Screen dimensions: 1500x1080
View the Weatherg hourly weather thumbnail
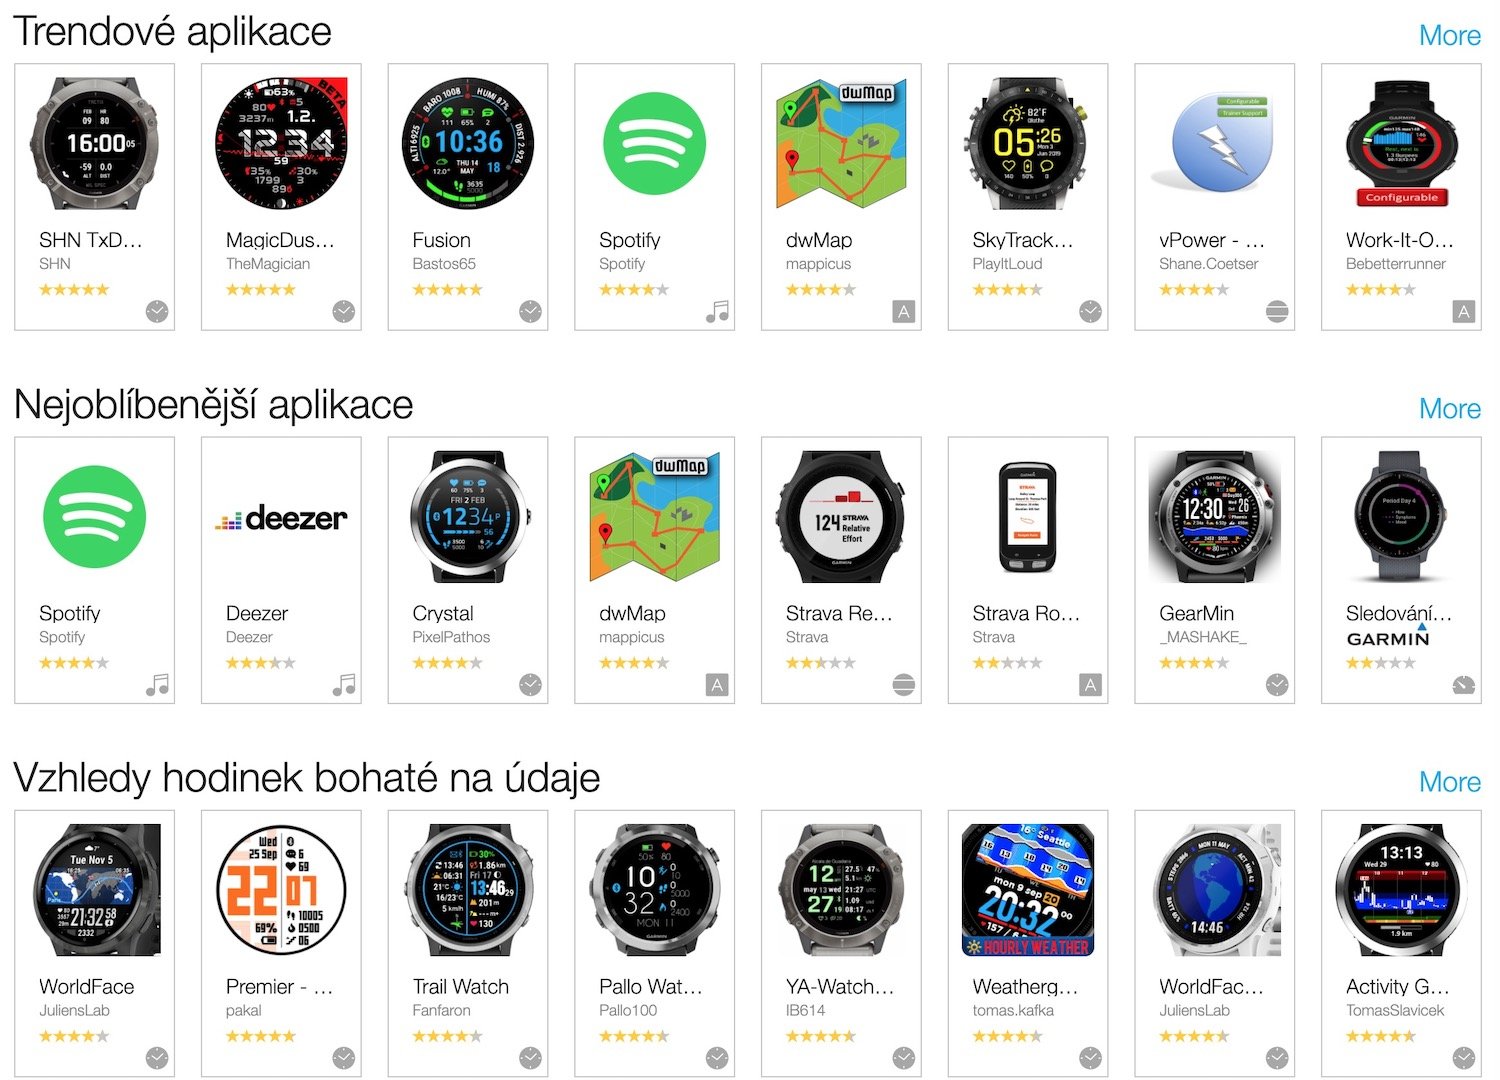pos(1028,890)
